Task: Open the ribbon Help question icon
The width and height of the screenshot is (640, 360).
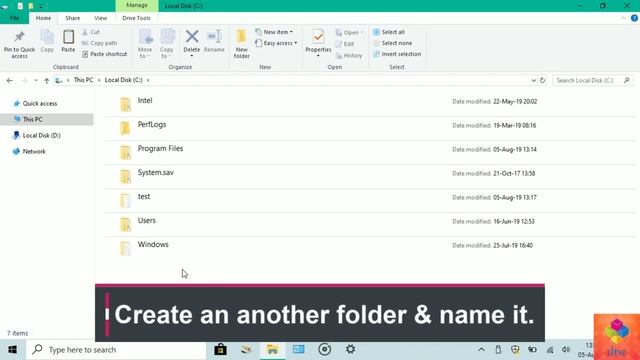Action: coord(634,18)
